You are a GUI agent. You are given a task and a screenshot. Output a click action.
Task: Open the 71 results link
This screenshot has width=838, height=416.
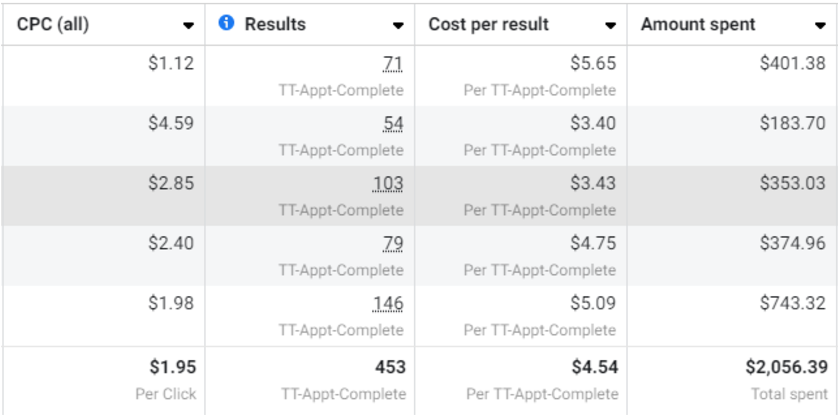coord(393,64)
